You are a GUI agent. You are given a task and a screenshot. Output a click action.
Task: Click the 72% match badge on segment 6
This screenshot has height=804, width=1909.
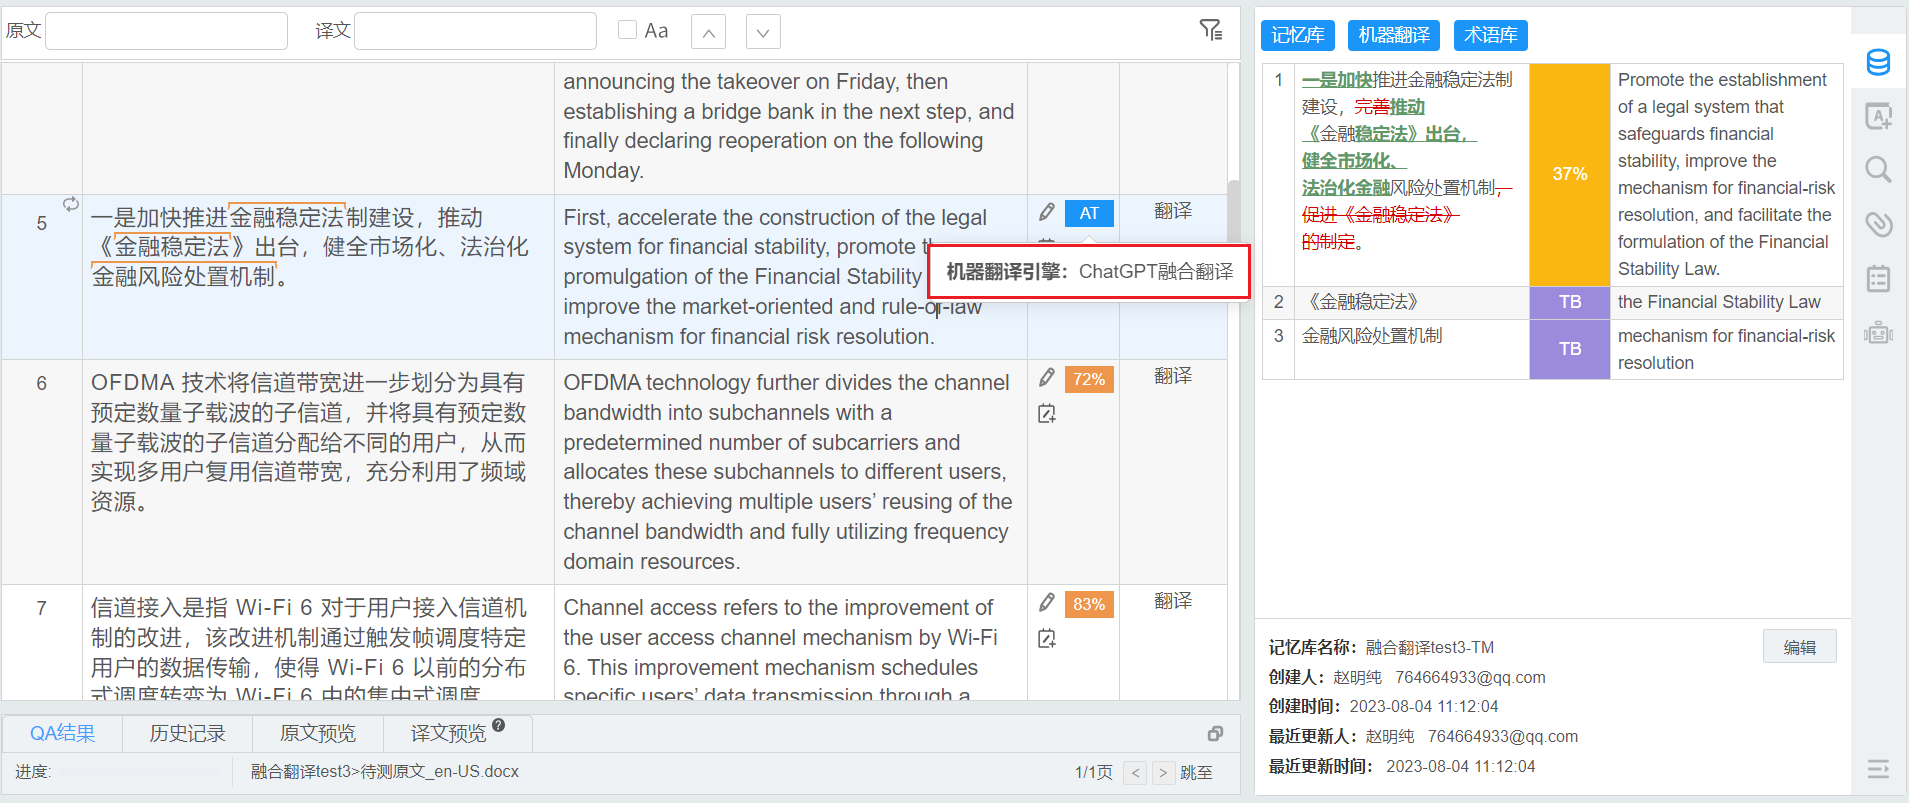(1089, 379)
